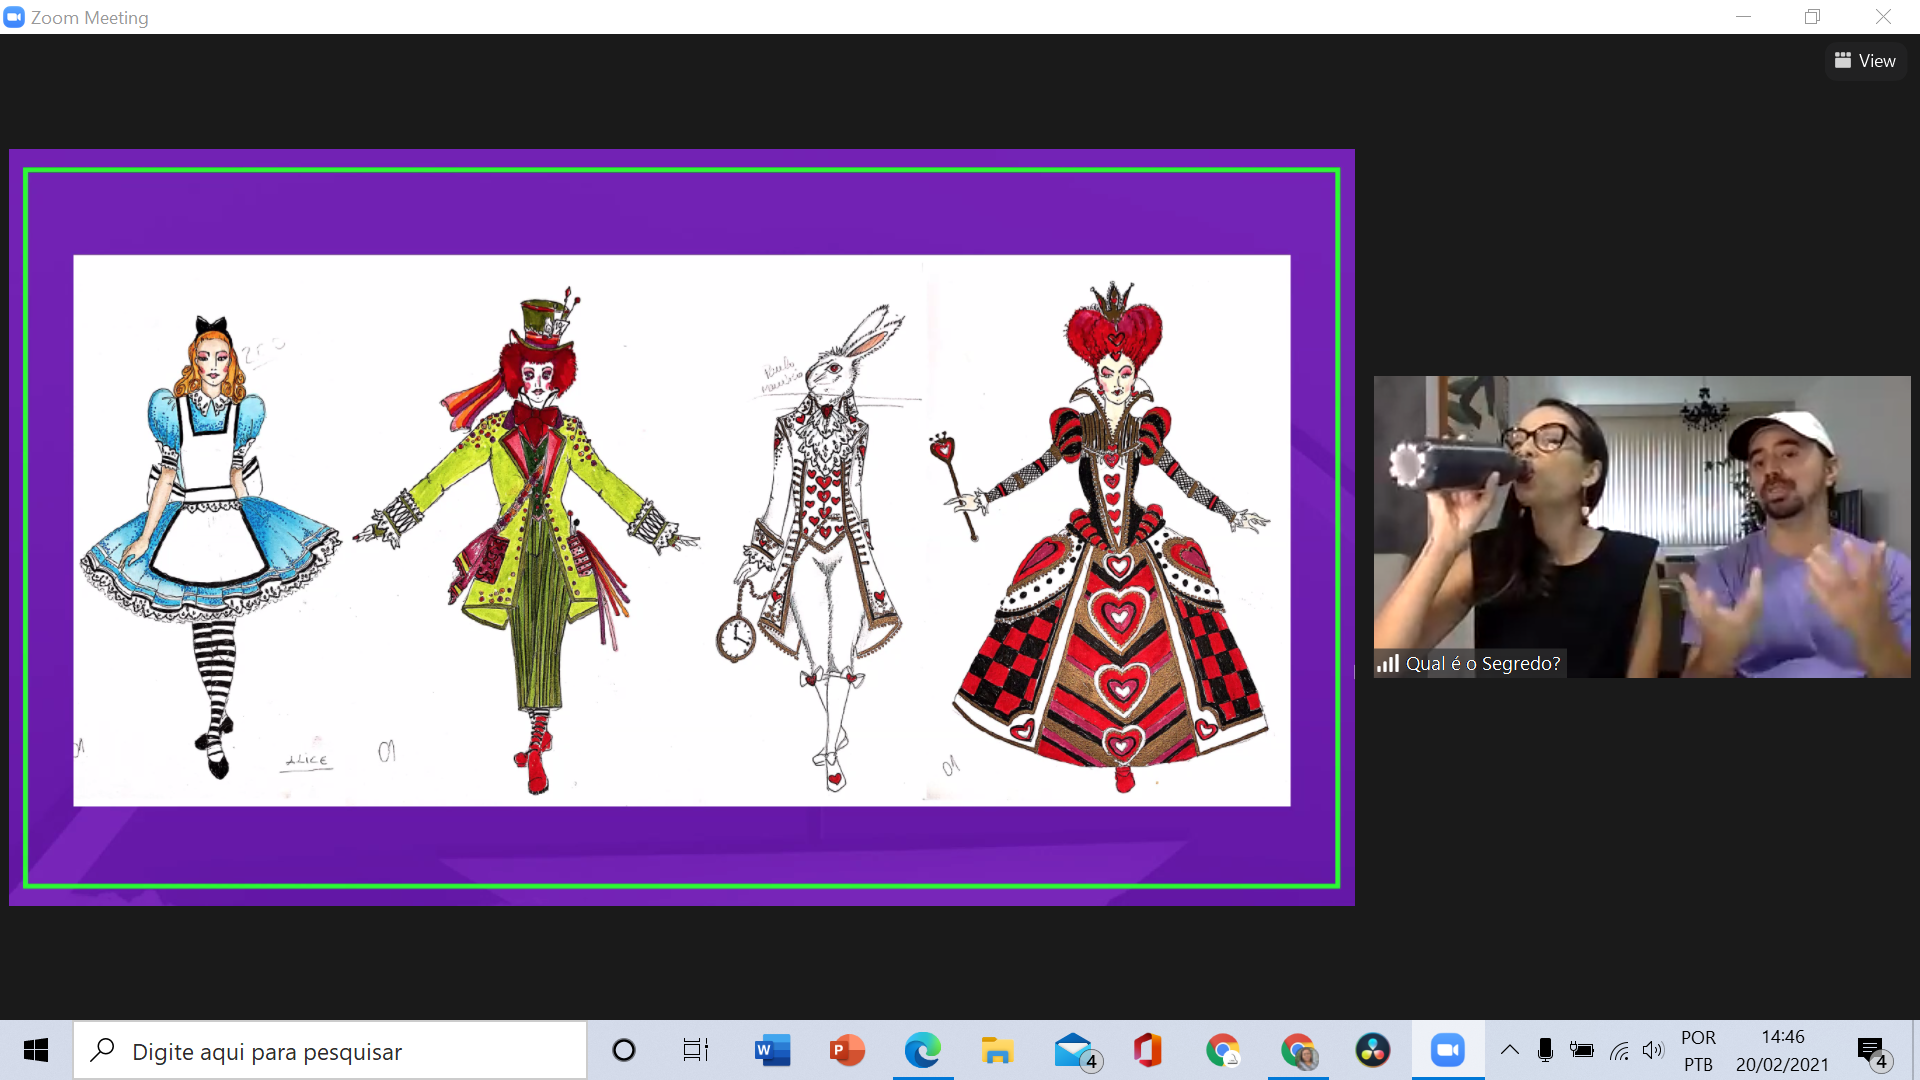Click the Digite aqui para pesquisar box
Viewport: 1920px width, 1080px height.
(x=330, y=1051)
